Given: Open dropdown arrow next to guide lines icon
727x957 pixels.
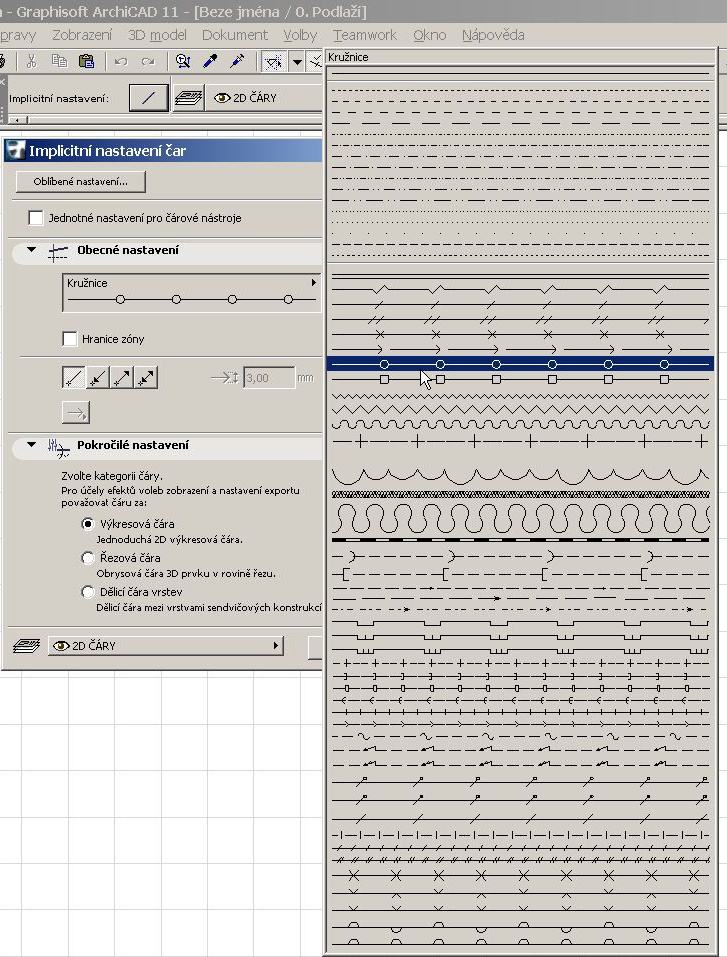Looking at the screenshot, I should tap(297, 61).
